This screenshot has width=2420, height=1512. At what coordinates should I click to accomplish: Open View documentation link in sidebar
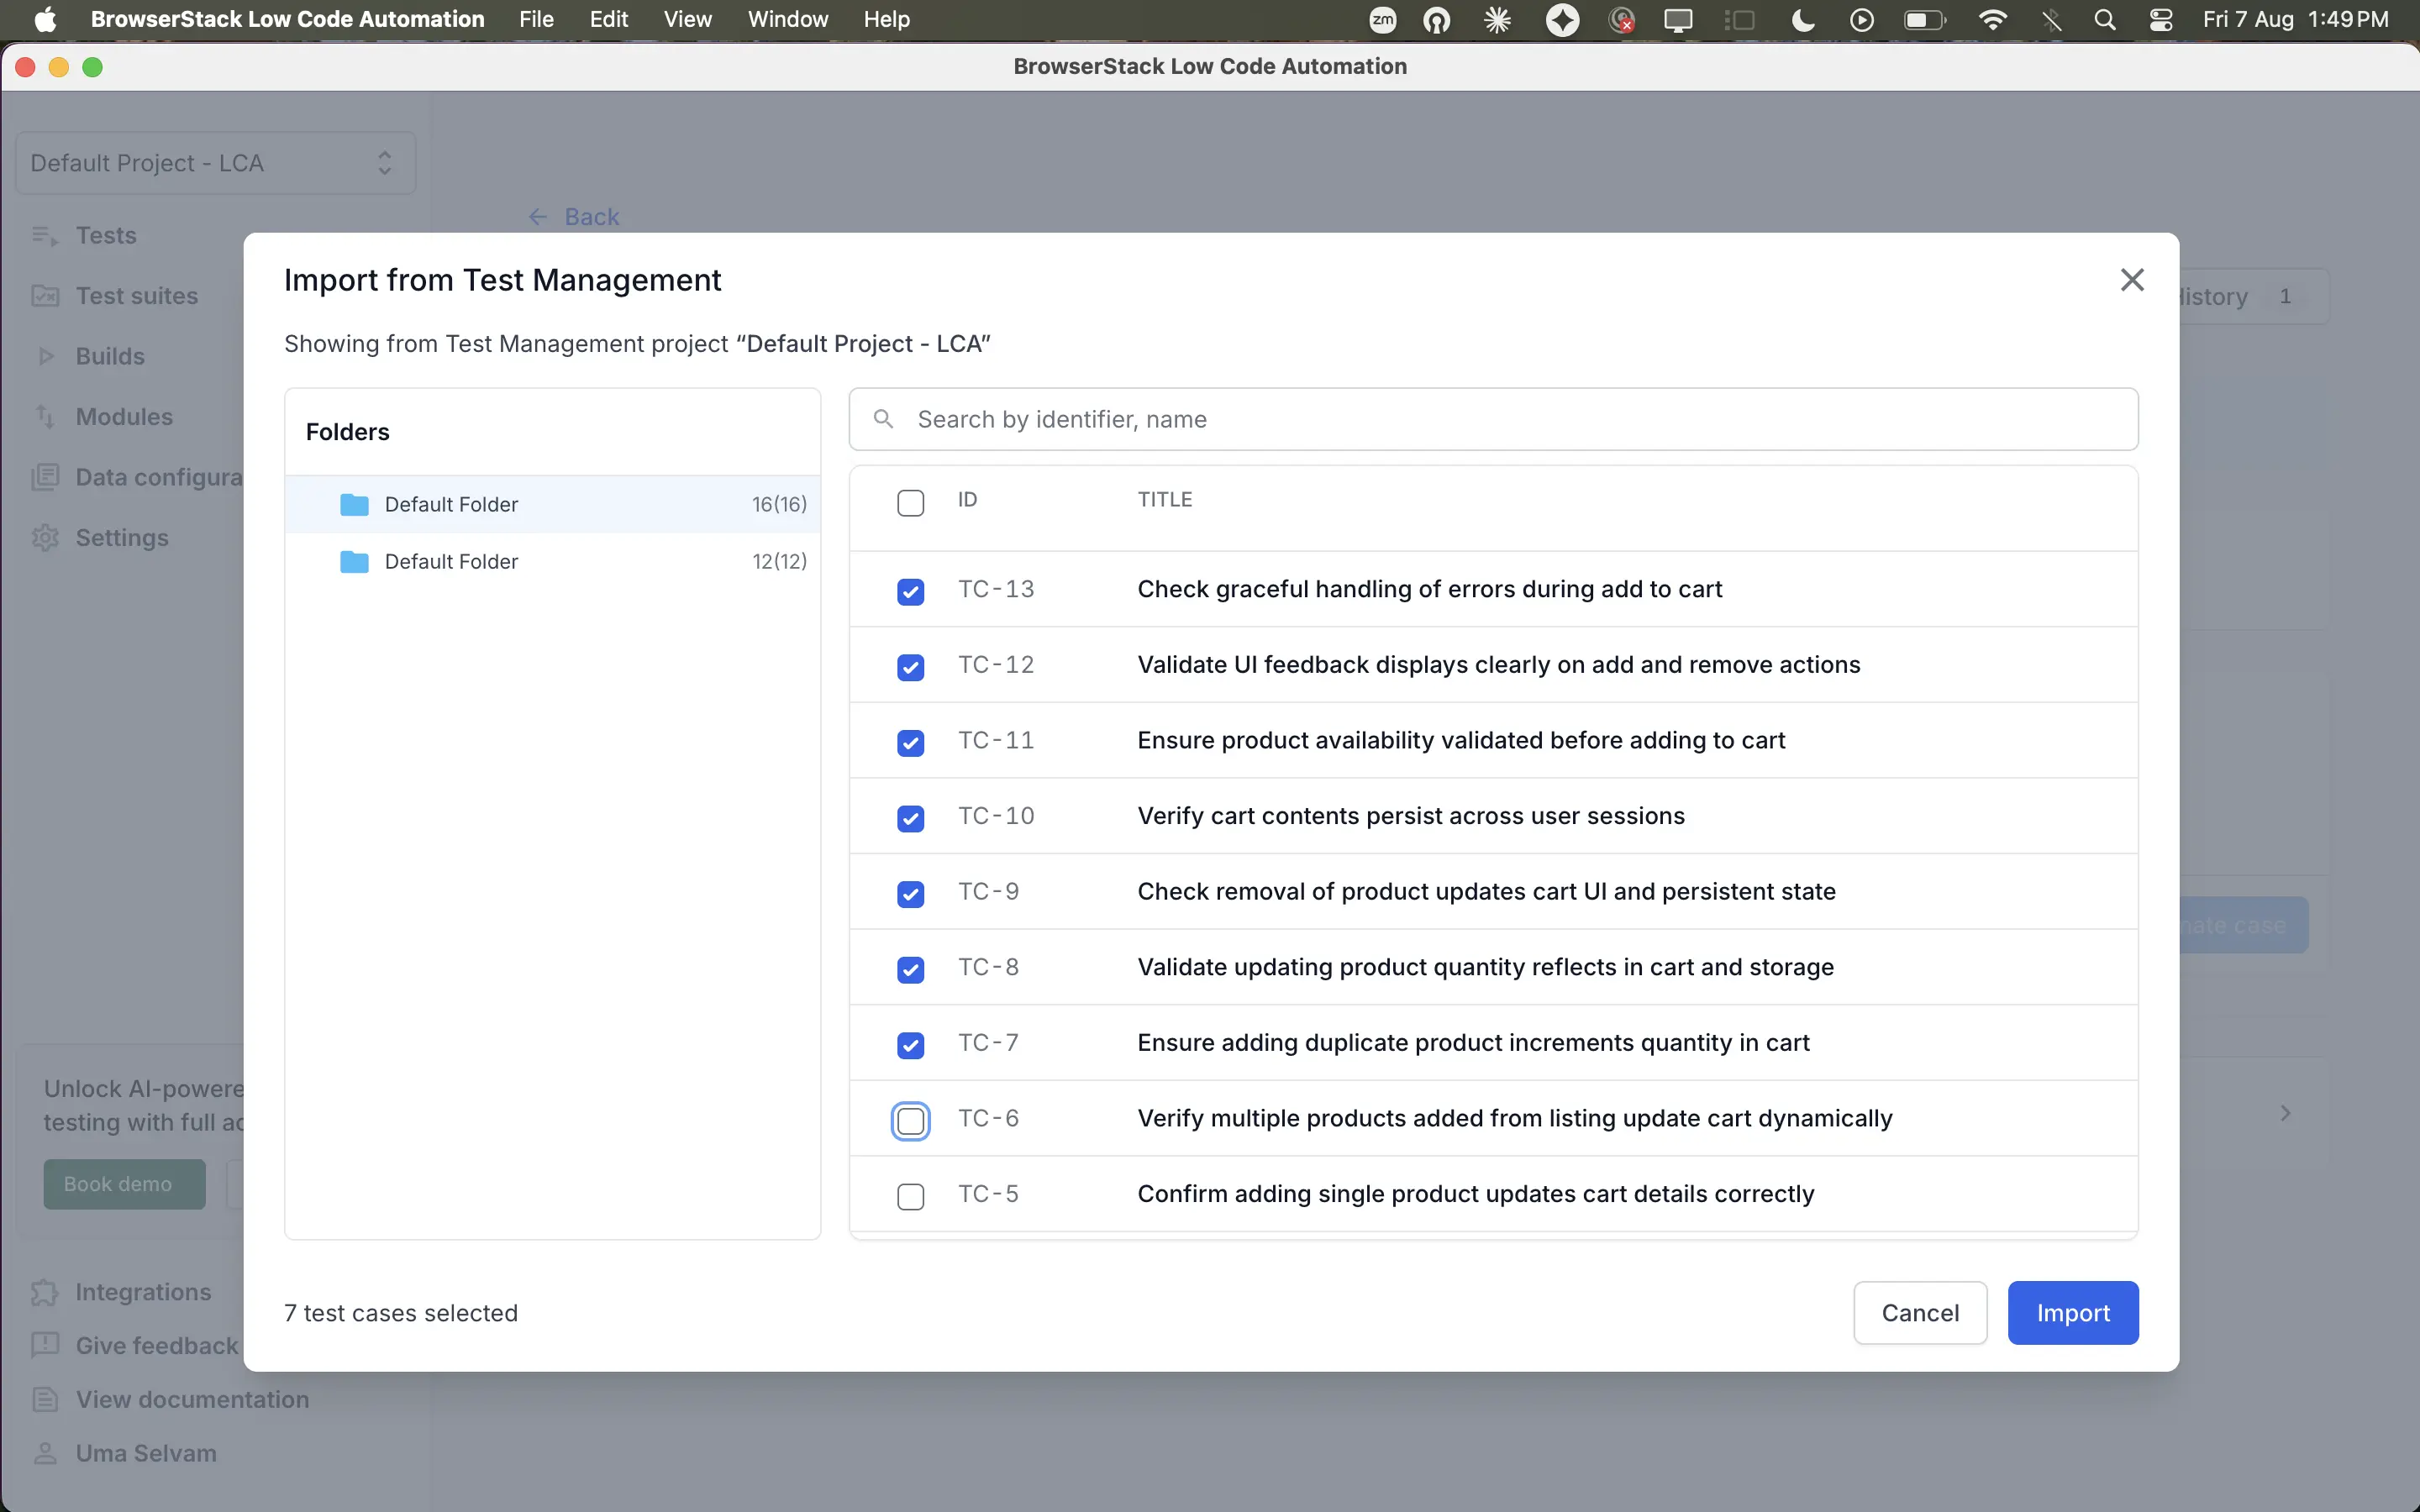pyautogui.click(x=192, y=1400)
